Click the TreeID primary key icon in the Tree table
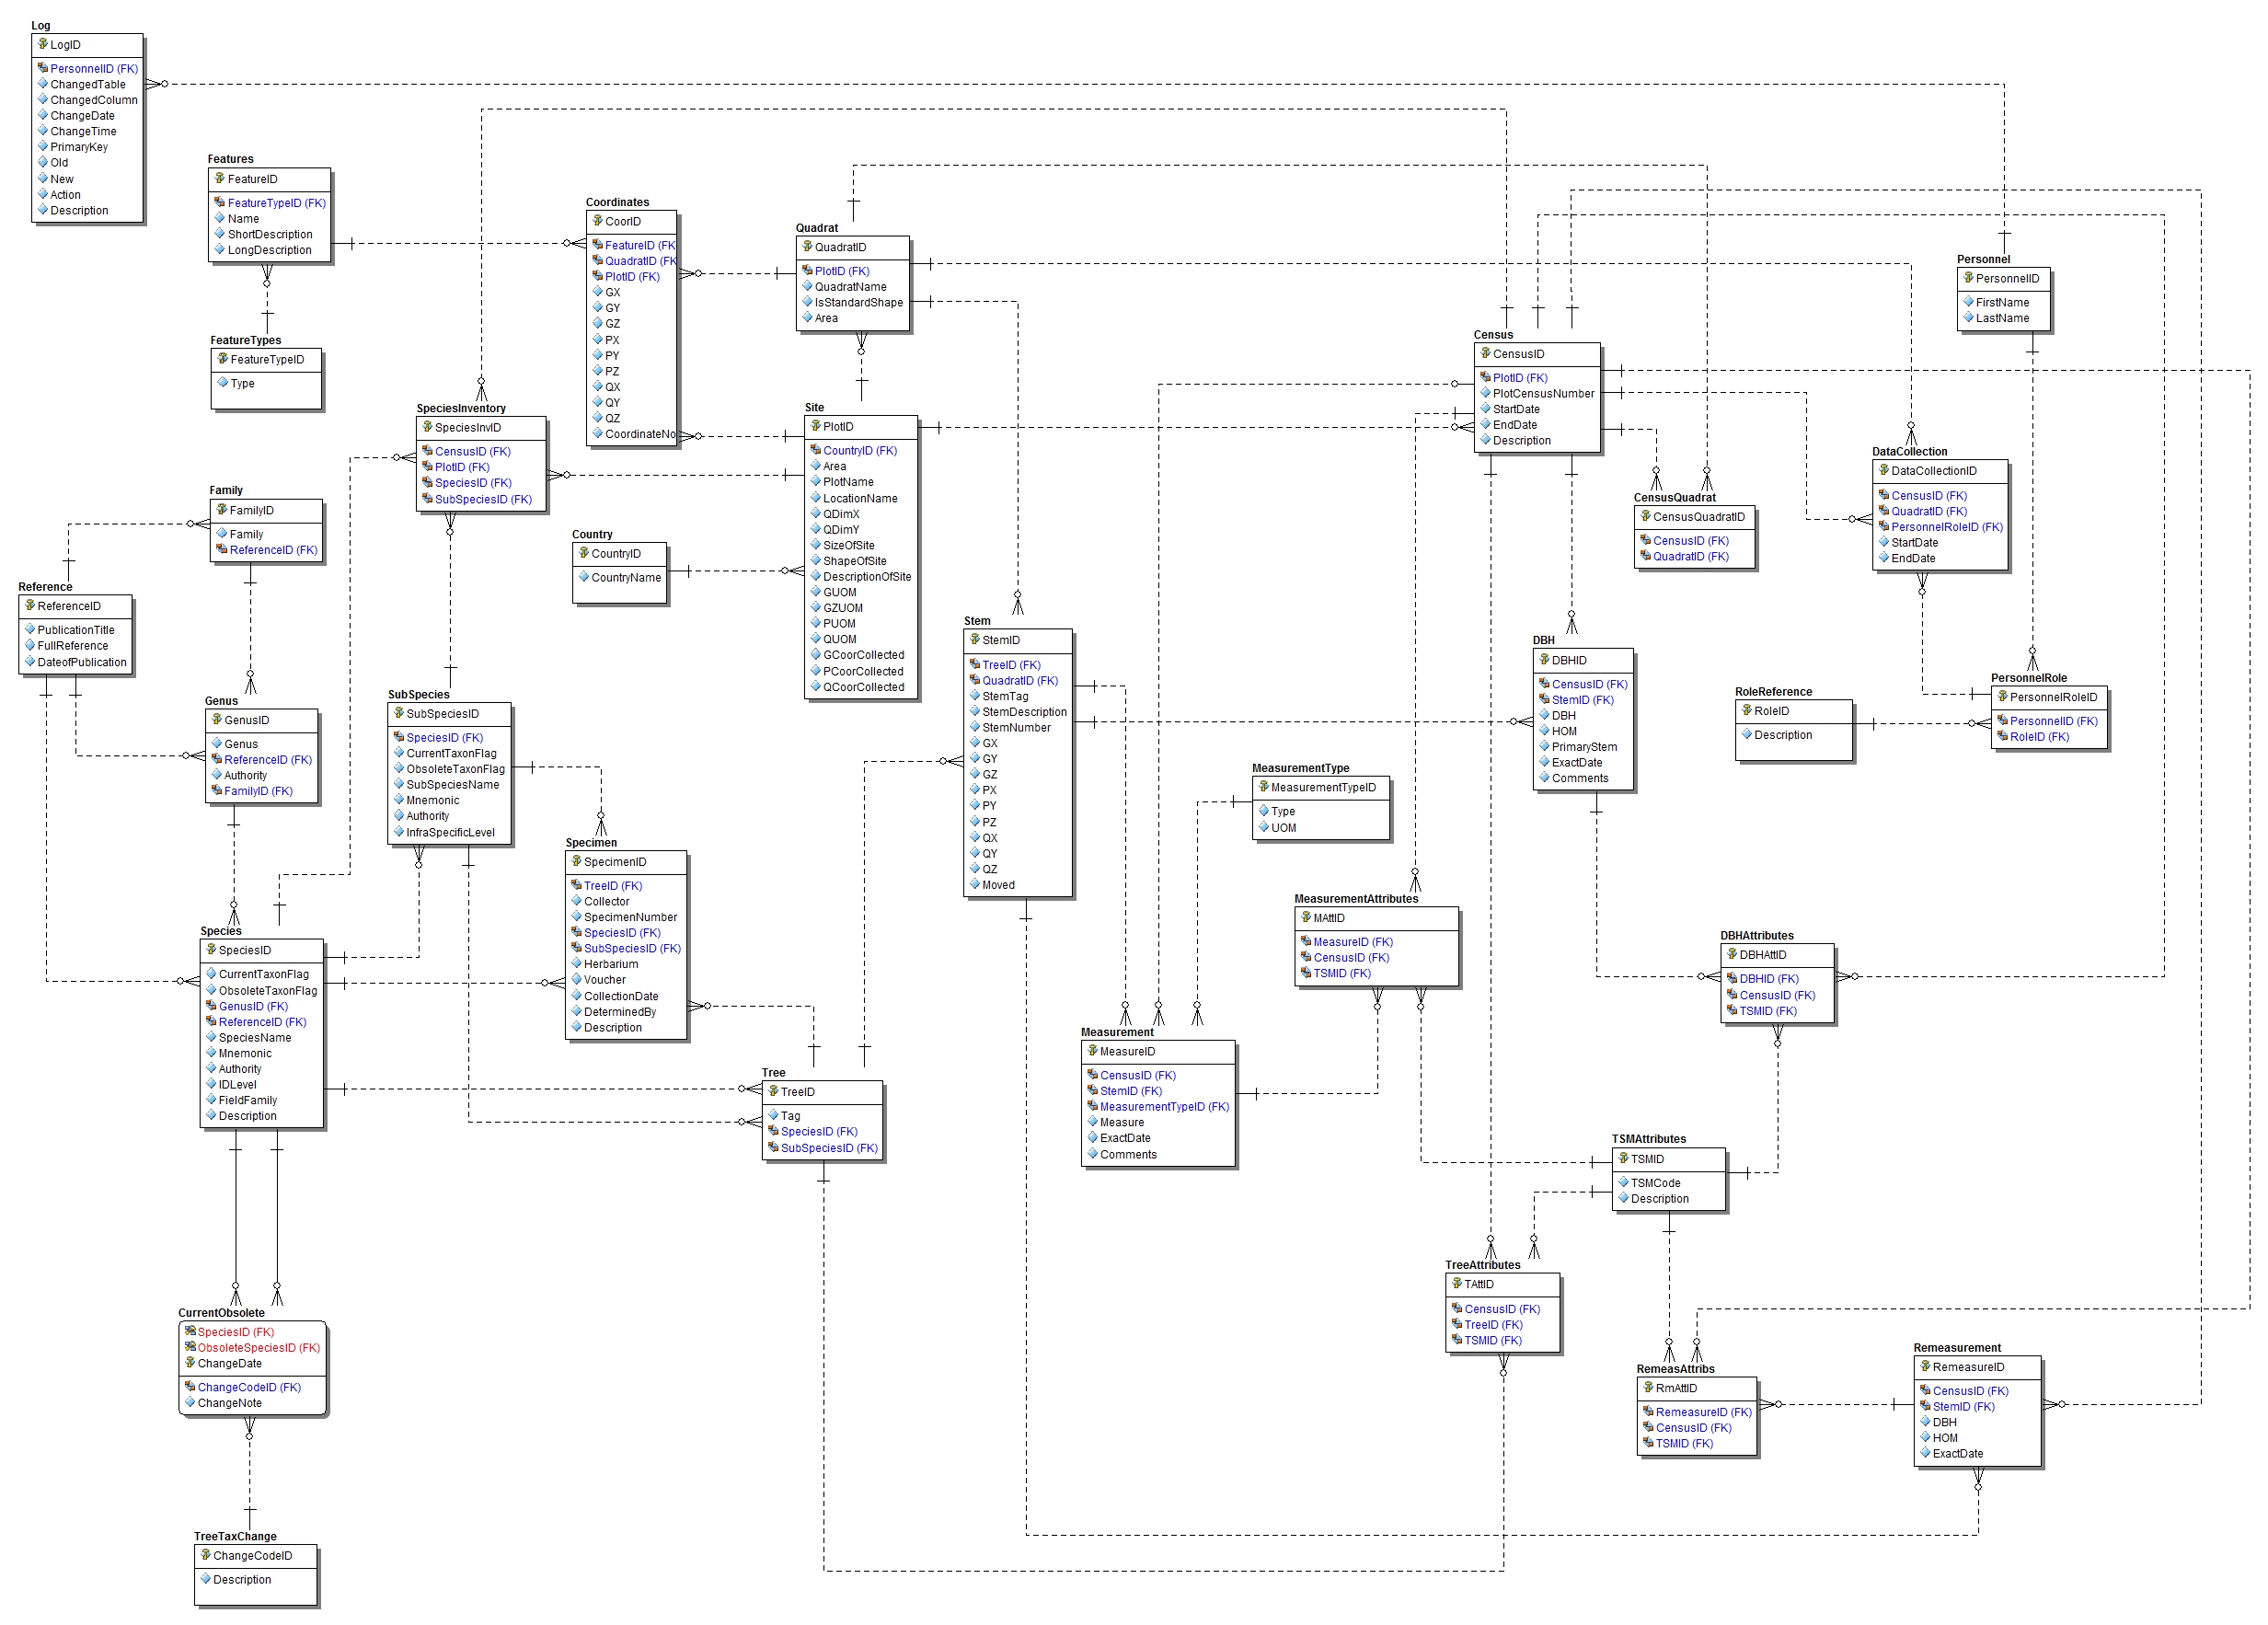The image size is (2268, 1625). click(x=773, y=1091)
